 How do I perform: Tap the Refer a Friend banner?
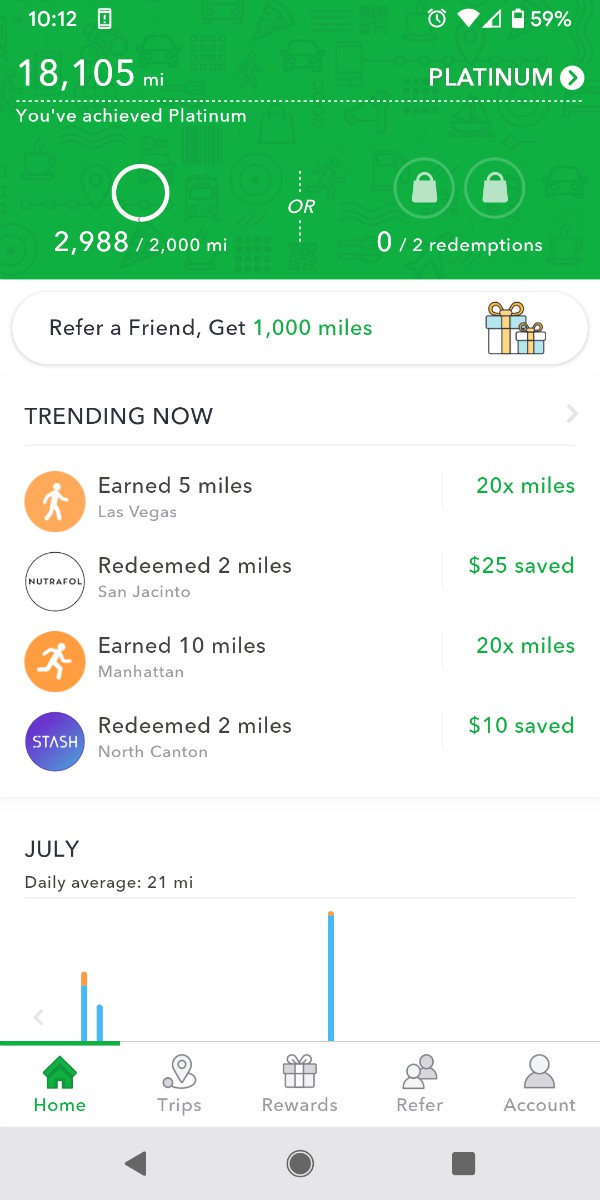coord(300,326)
